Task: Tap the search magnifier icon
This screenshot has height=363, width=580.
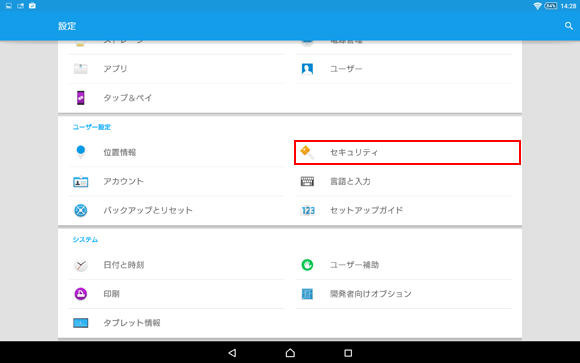Action: [569, 26]
